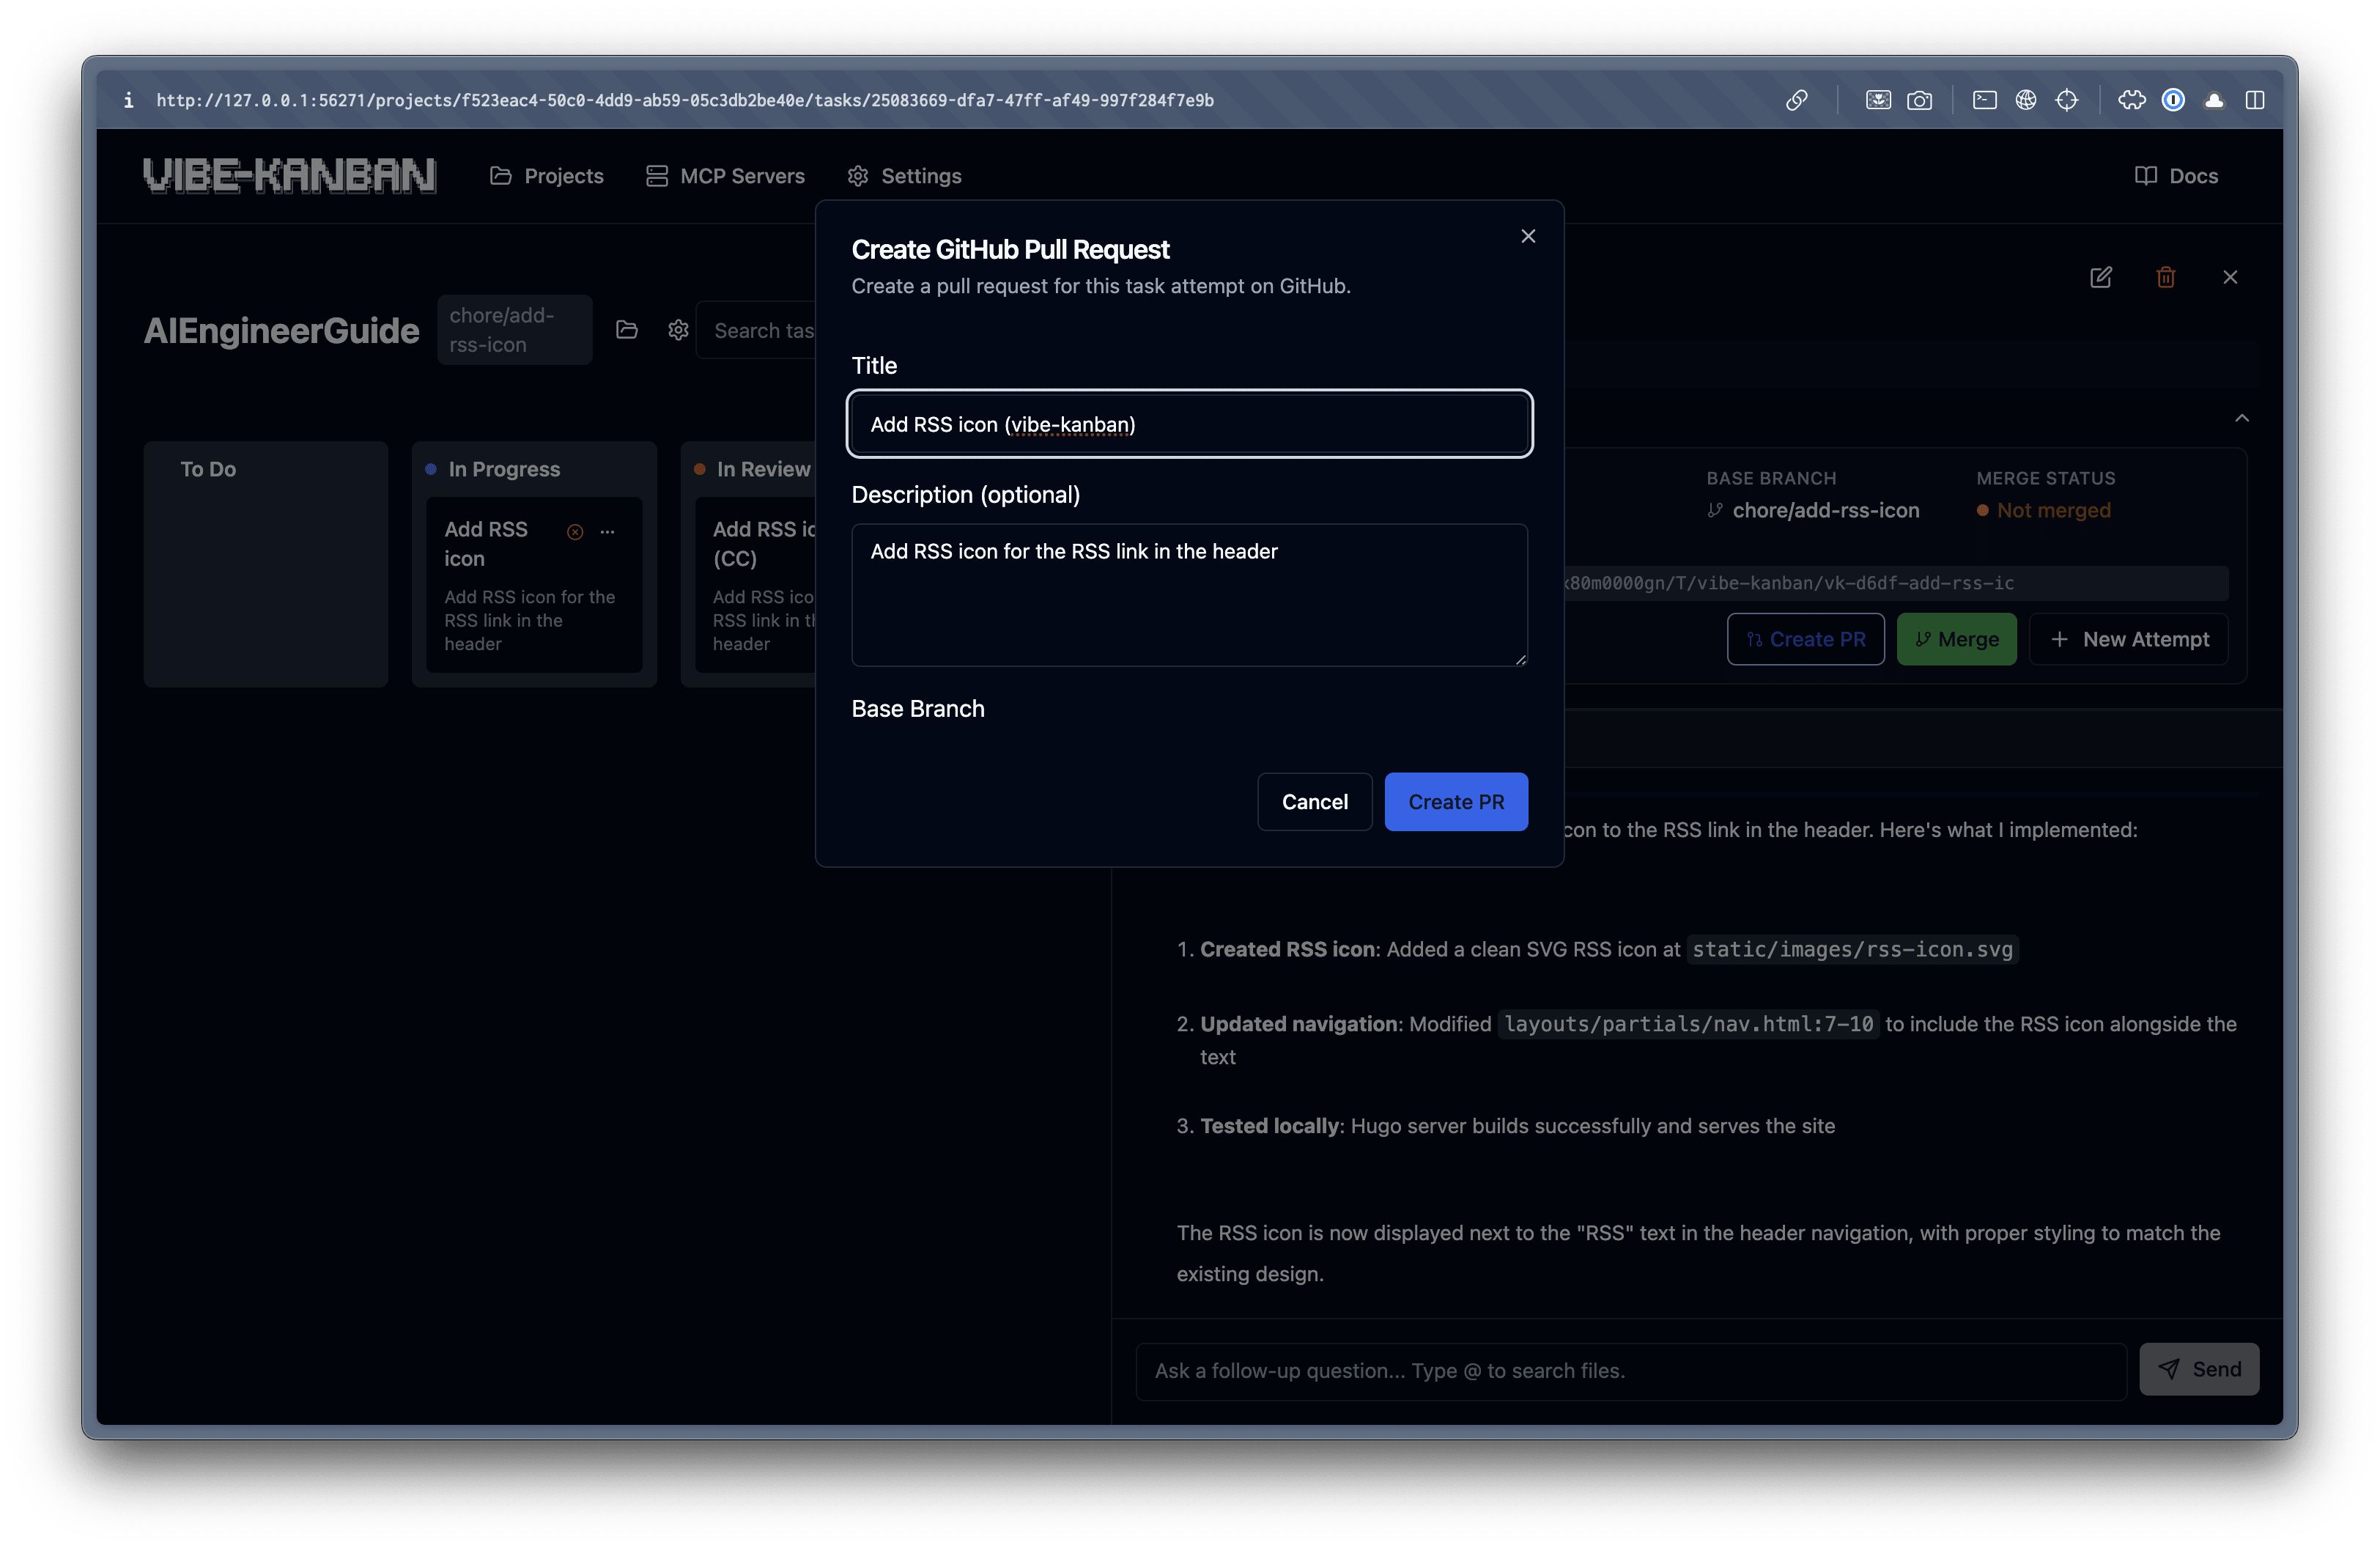Click the In Progress column header
The height and width of the screenshot is (1548, 2380).
click(504, 469)
